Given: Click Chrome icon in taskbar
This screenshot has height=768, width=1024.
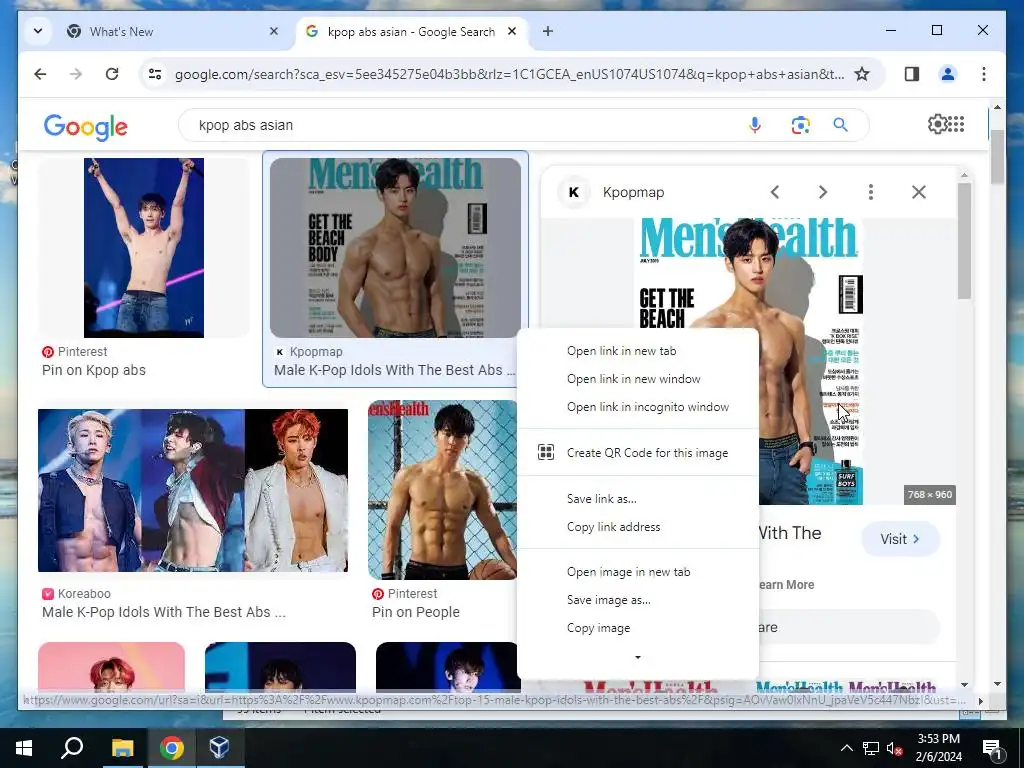Looking at the screenshot, I should coord(172,748).
